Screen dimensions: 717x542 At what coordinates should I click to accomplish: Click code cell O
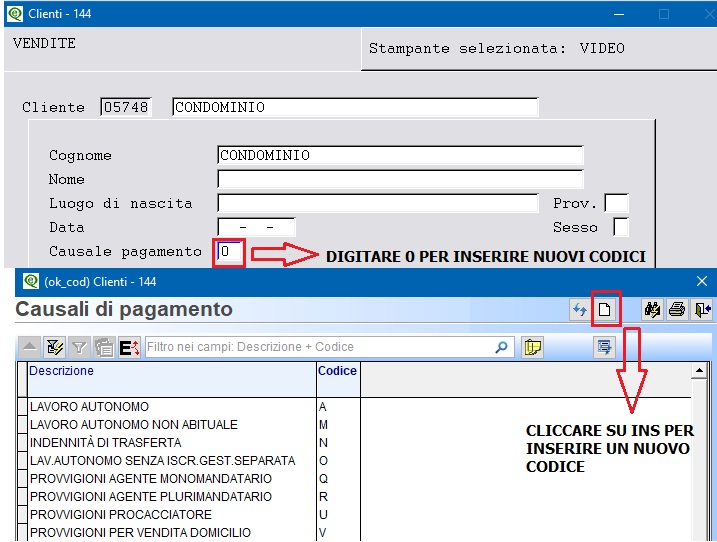(338, 461)
